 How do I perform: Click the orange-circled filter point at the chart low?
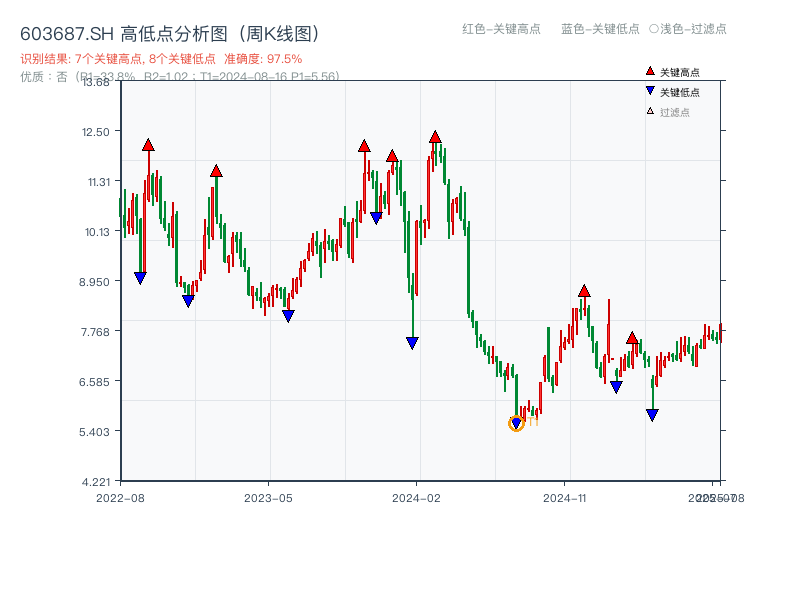coord(517,423)
